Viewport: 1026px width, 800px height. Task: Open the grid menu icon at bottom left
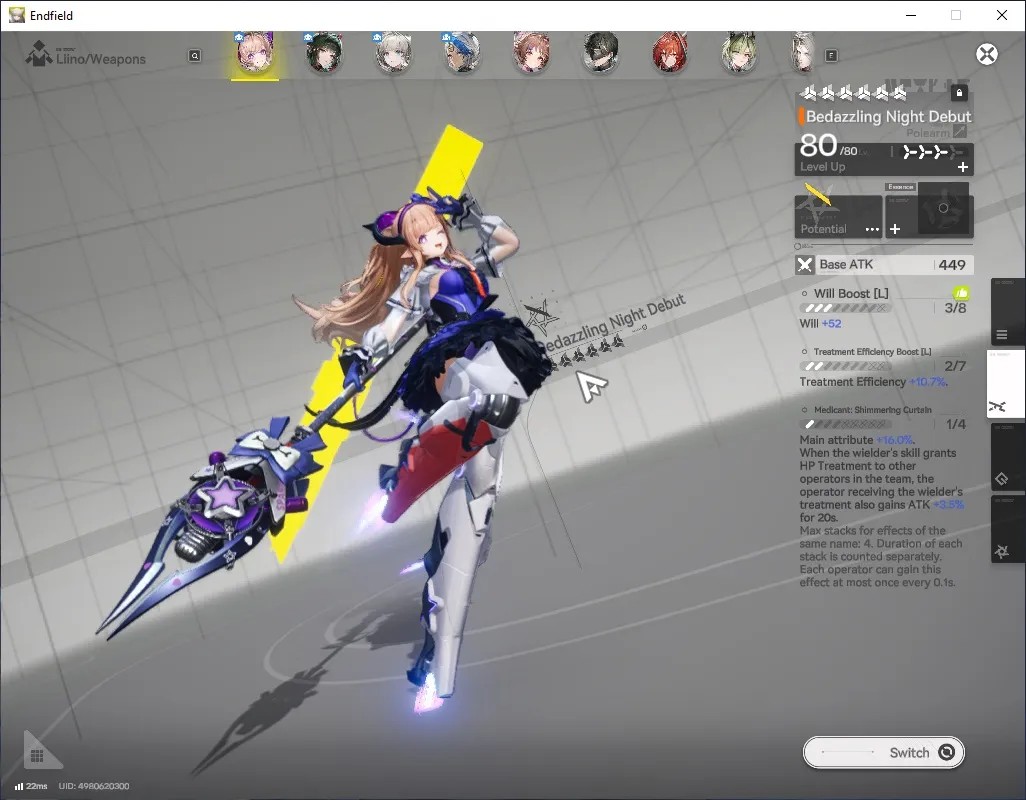click(37, 756)
